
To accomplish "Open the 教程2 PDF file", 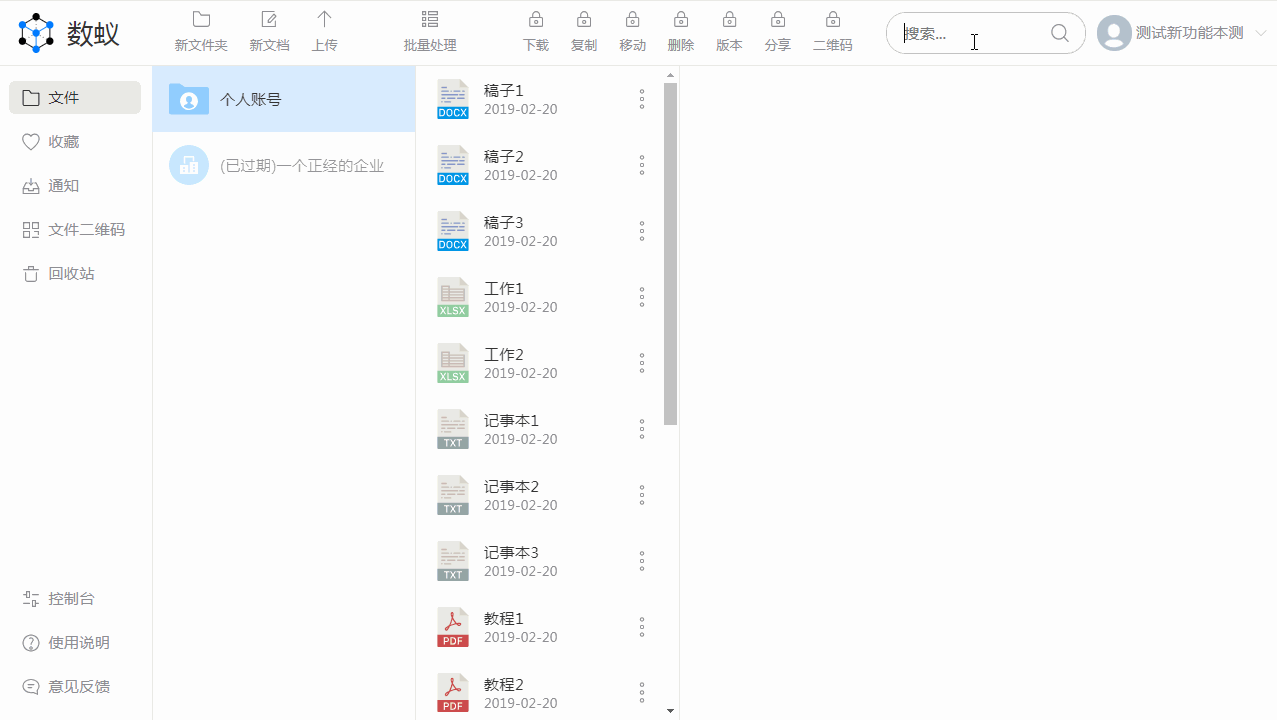I will click(540, 693).
